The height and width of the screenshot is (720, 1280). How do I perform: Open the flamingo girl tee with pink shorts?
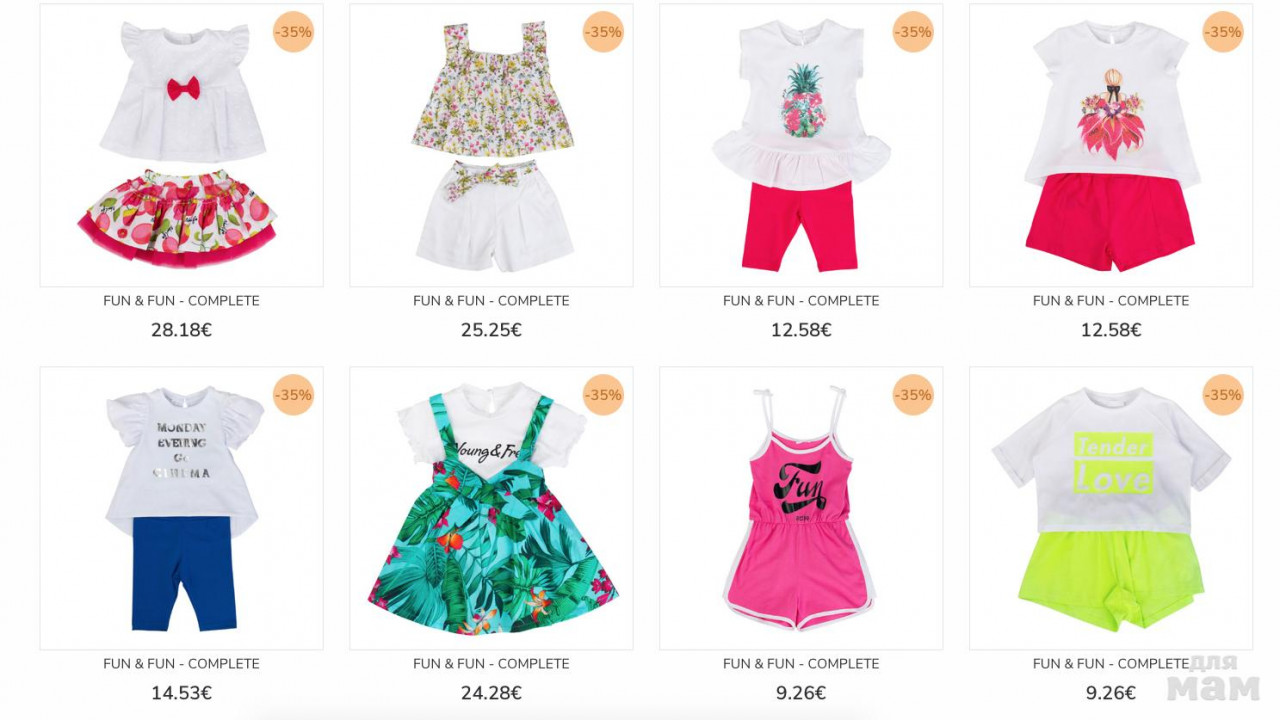pos(1111,145)
